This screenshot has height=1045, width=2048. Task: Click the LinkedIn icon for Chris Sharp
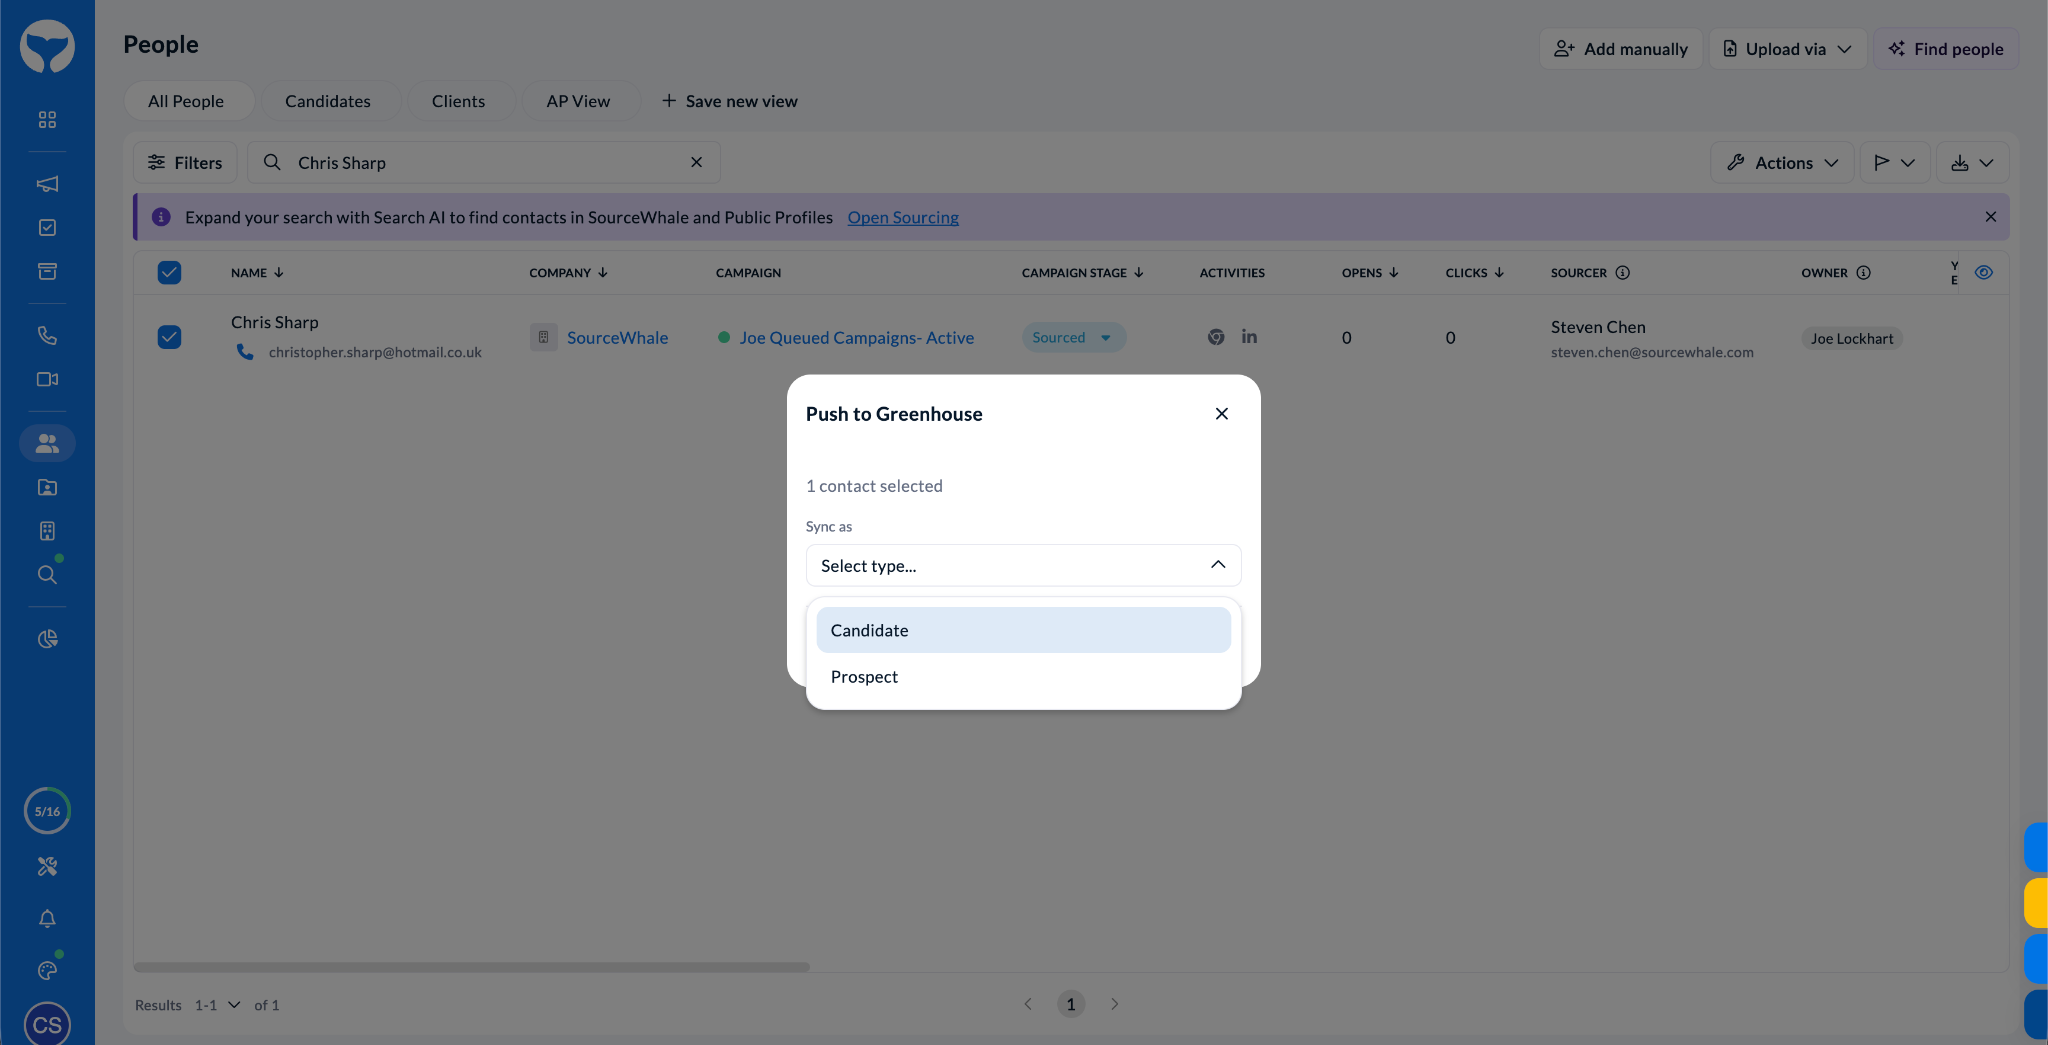coord(1249,337)
